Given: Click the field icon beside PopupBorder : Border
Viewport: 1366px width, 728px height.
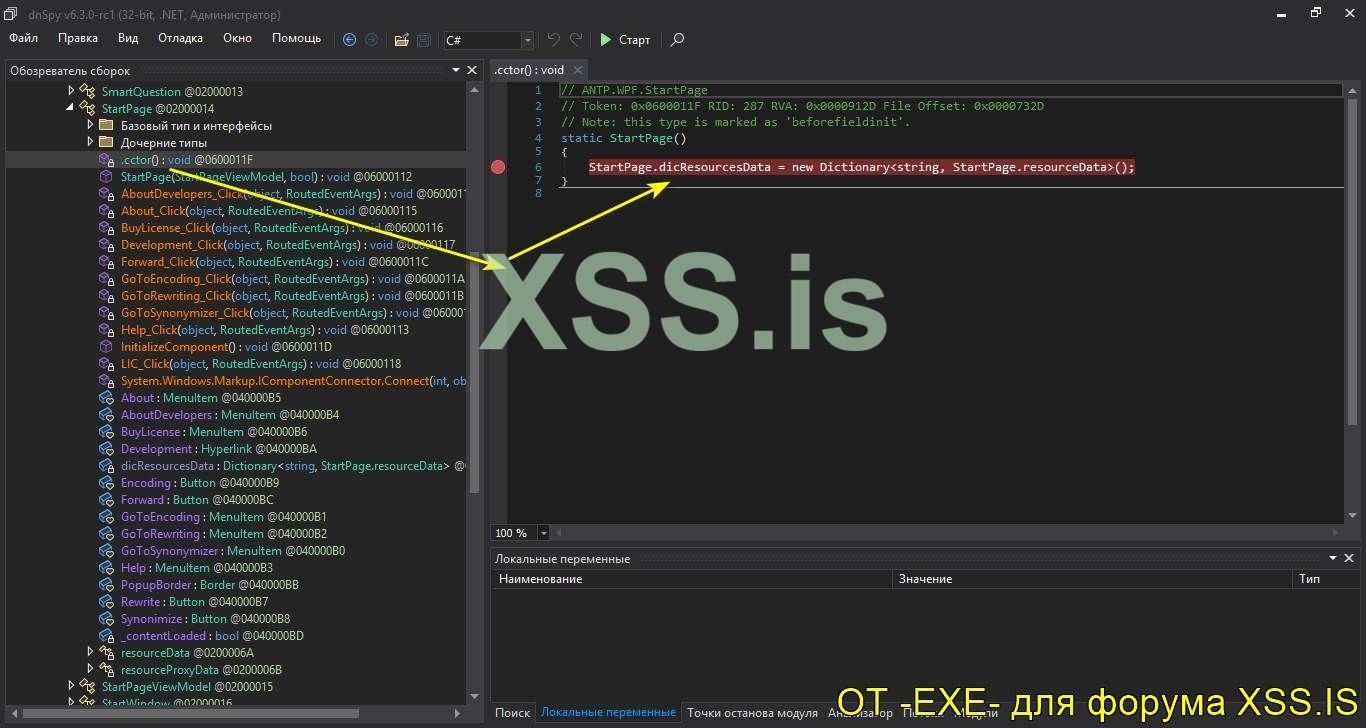Looking at the screenshot, I should pos(106,585).
